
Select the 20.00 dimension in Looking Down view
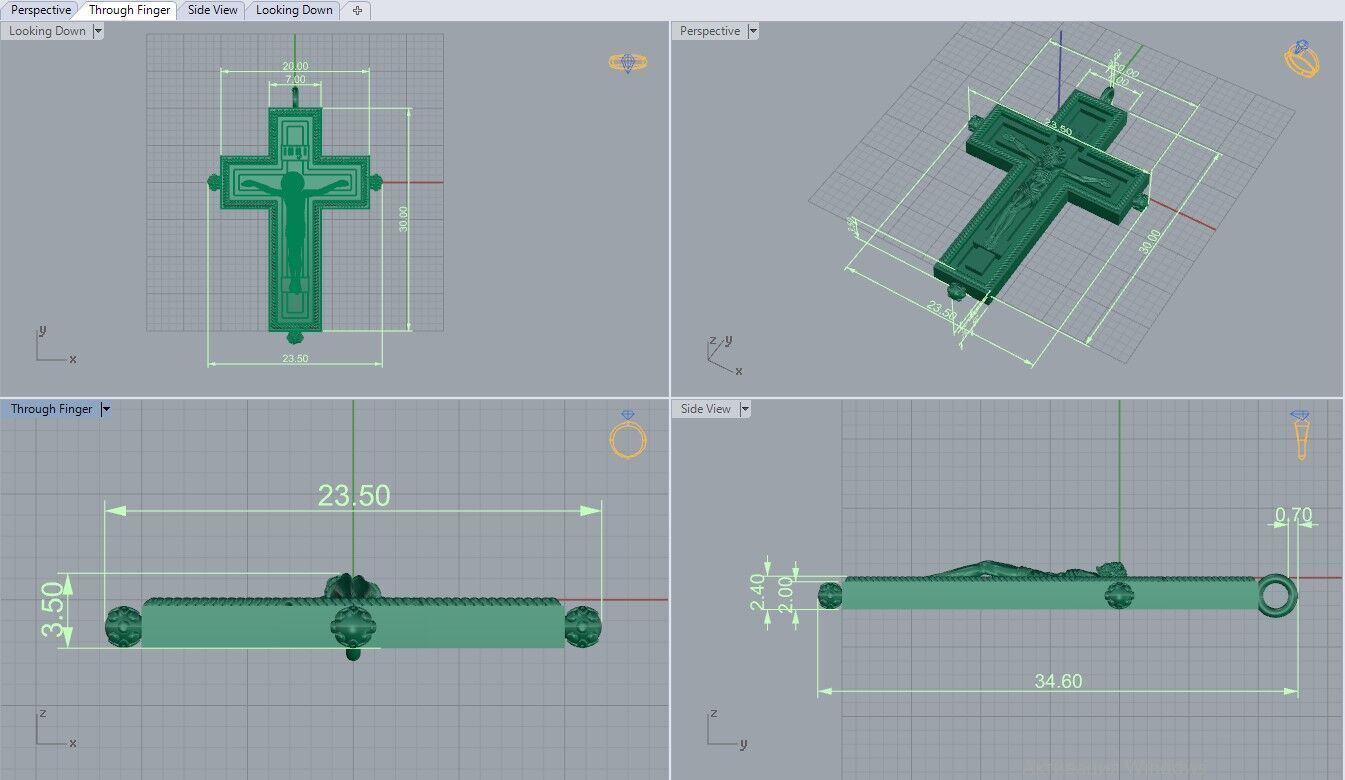(x=294, y=66)
